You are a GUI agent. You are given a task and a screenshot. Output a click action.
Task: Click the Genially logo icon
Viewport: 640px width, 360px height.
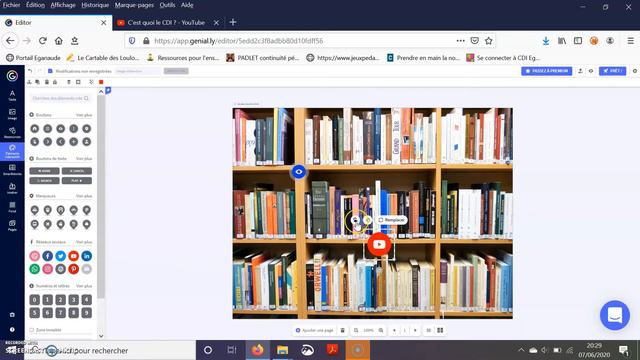tap(12, 76)
